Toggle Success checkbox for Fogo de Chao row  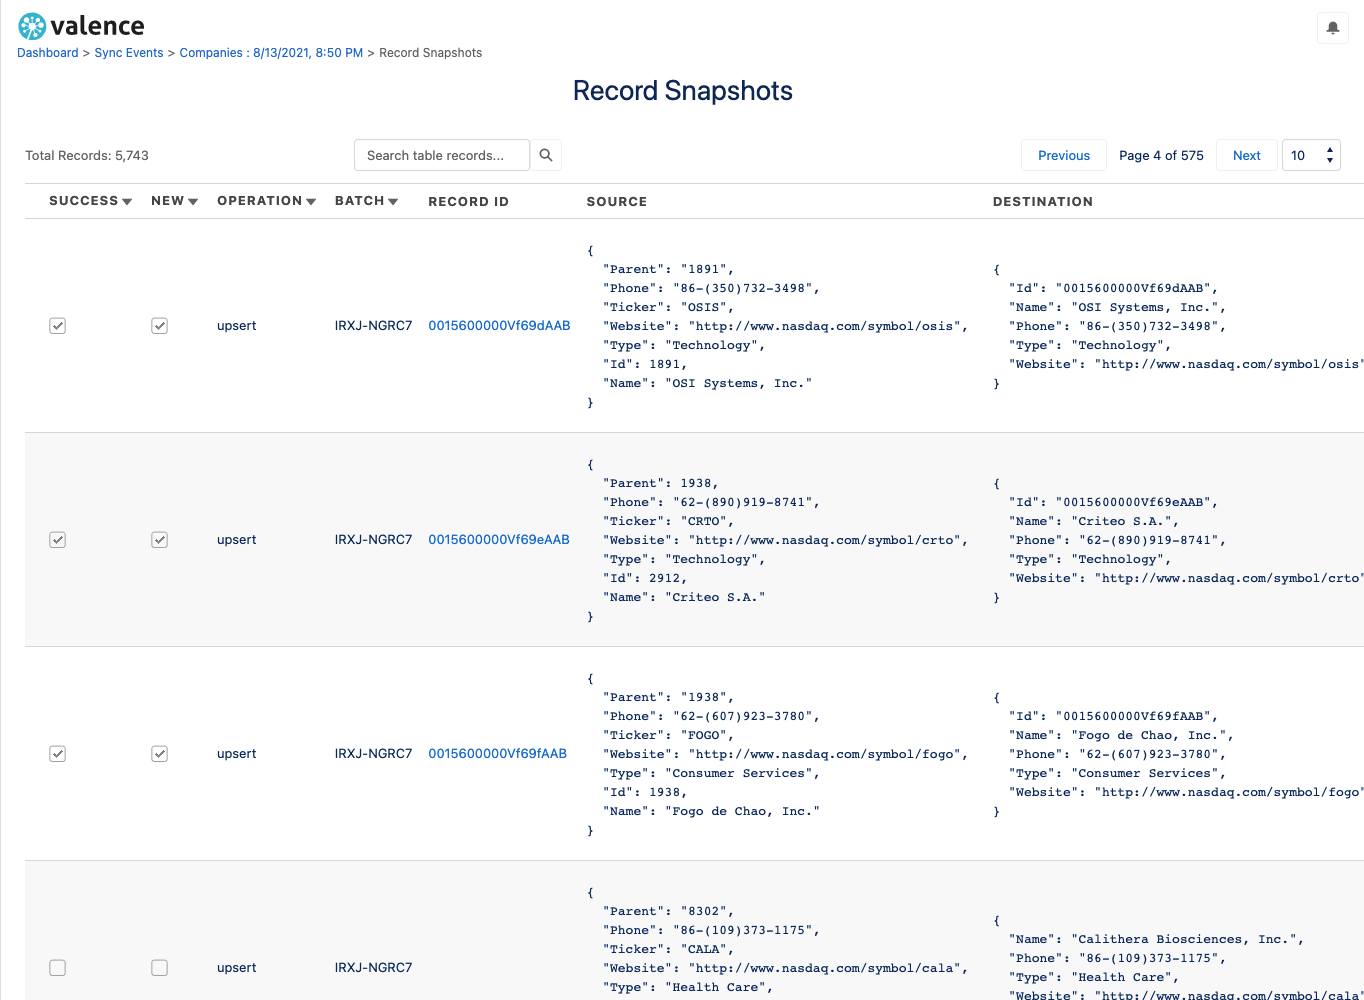[58, 754]
